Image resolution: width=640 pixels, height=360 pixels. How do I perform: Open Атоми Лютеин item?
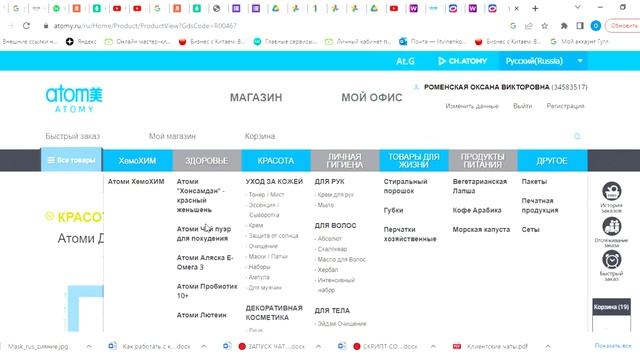[201, 315]
